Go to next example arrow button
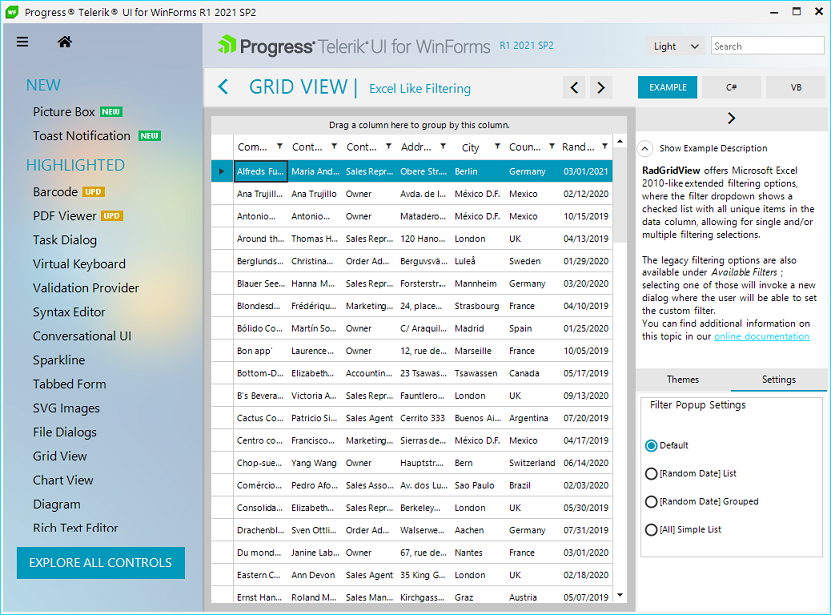This screenshot has width=831, height=615. pyautogui.click(x=601, y=87)
